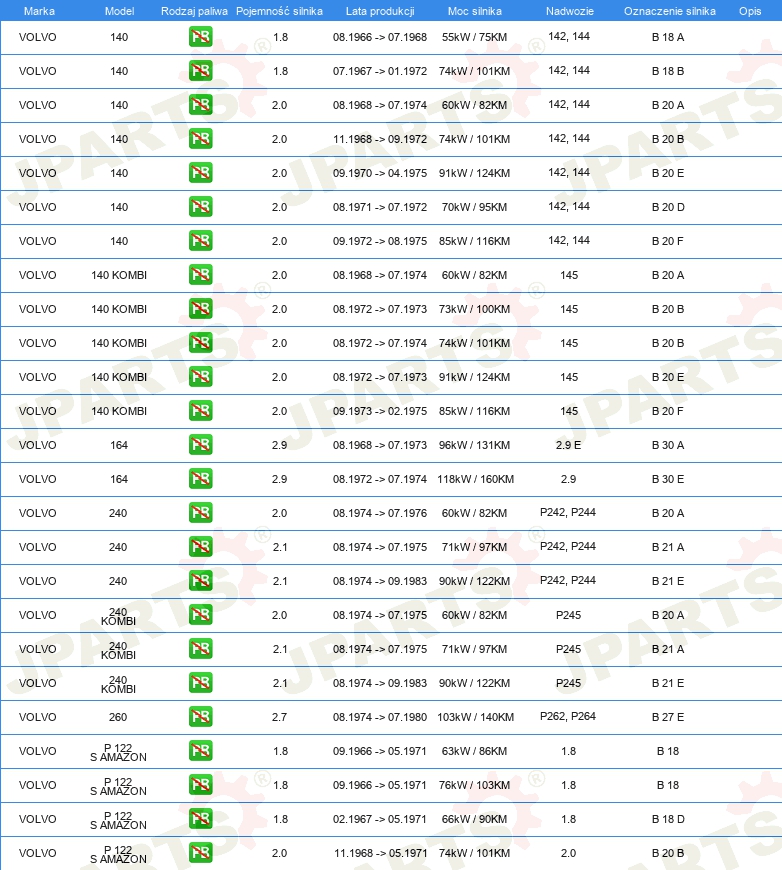
Task: Click the '2.9 E' body cell
Action: 568,445
